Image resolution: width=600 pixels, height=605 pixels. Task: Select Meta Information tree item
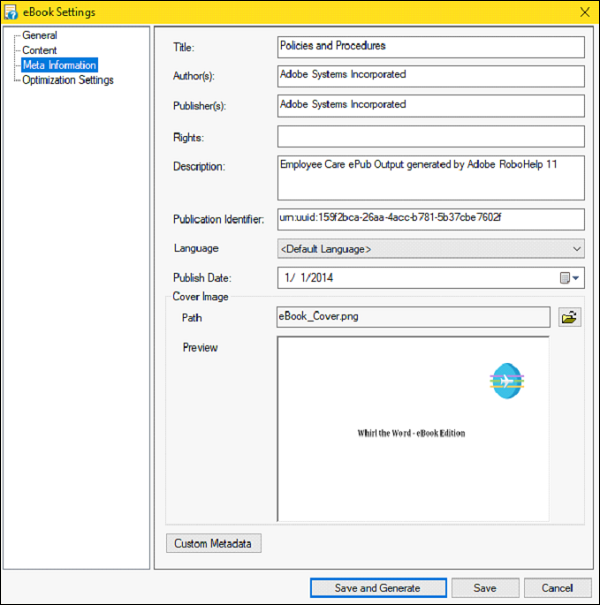click(59, 65)
